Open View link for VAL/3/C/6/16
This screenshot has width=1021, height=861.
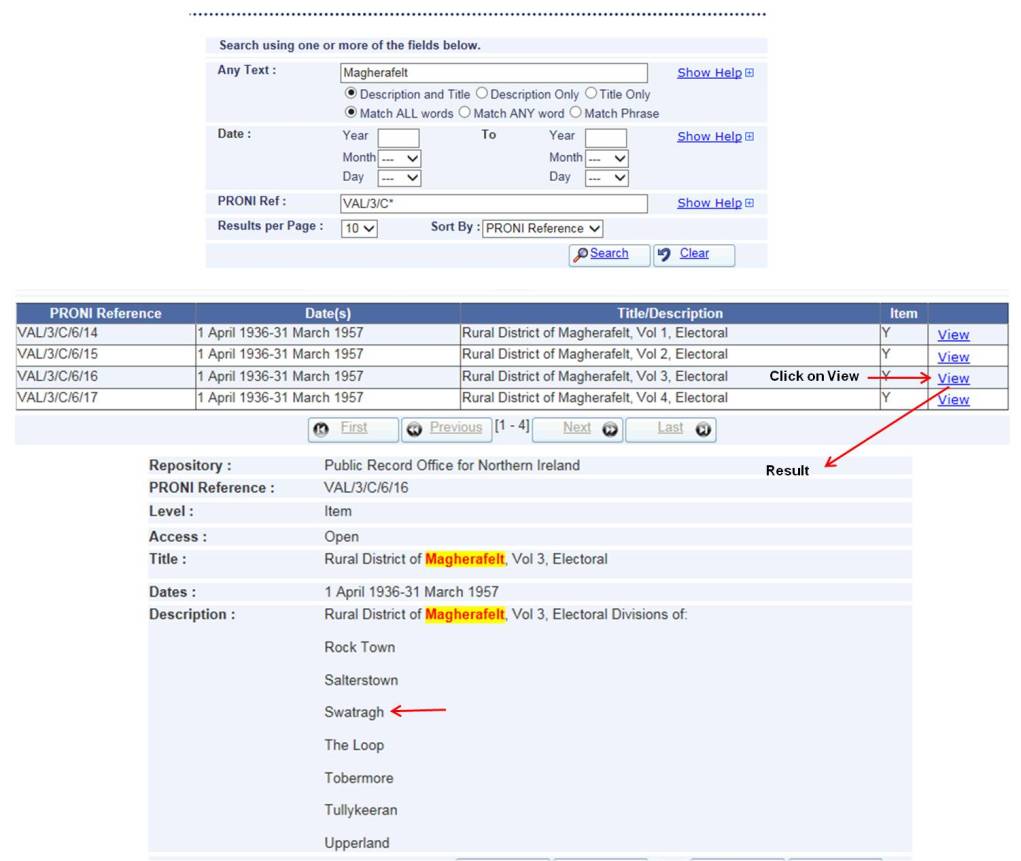pyautogui.click(x=953, y=378)
